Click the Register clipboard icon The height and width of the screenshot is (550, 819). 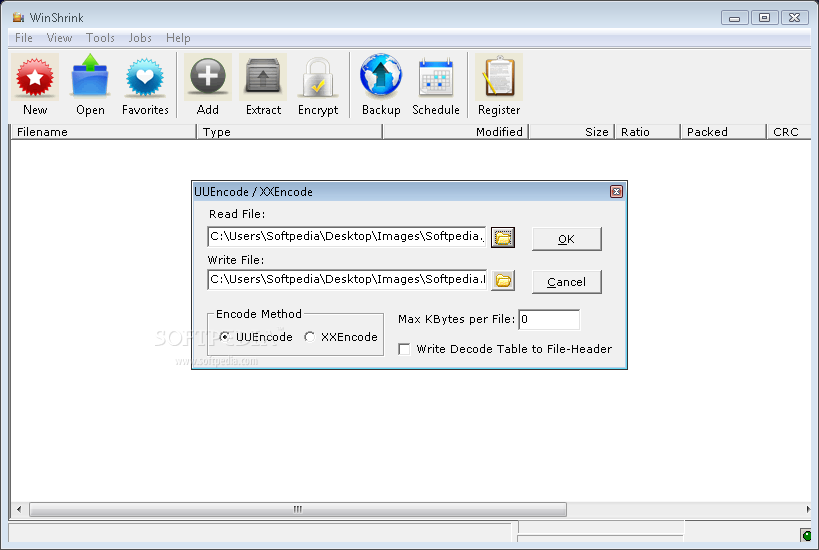499,77
